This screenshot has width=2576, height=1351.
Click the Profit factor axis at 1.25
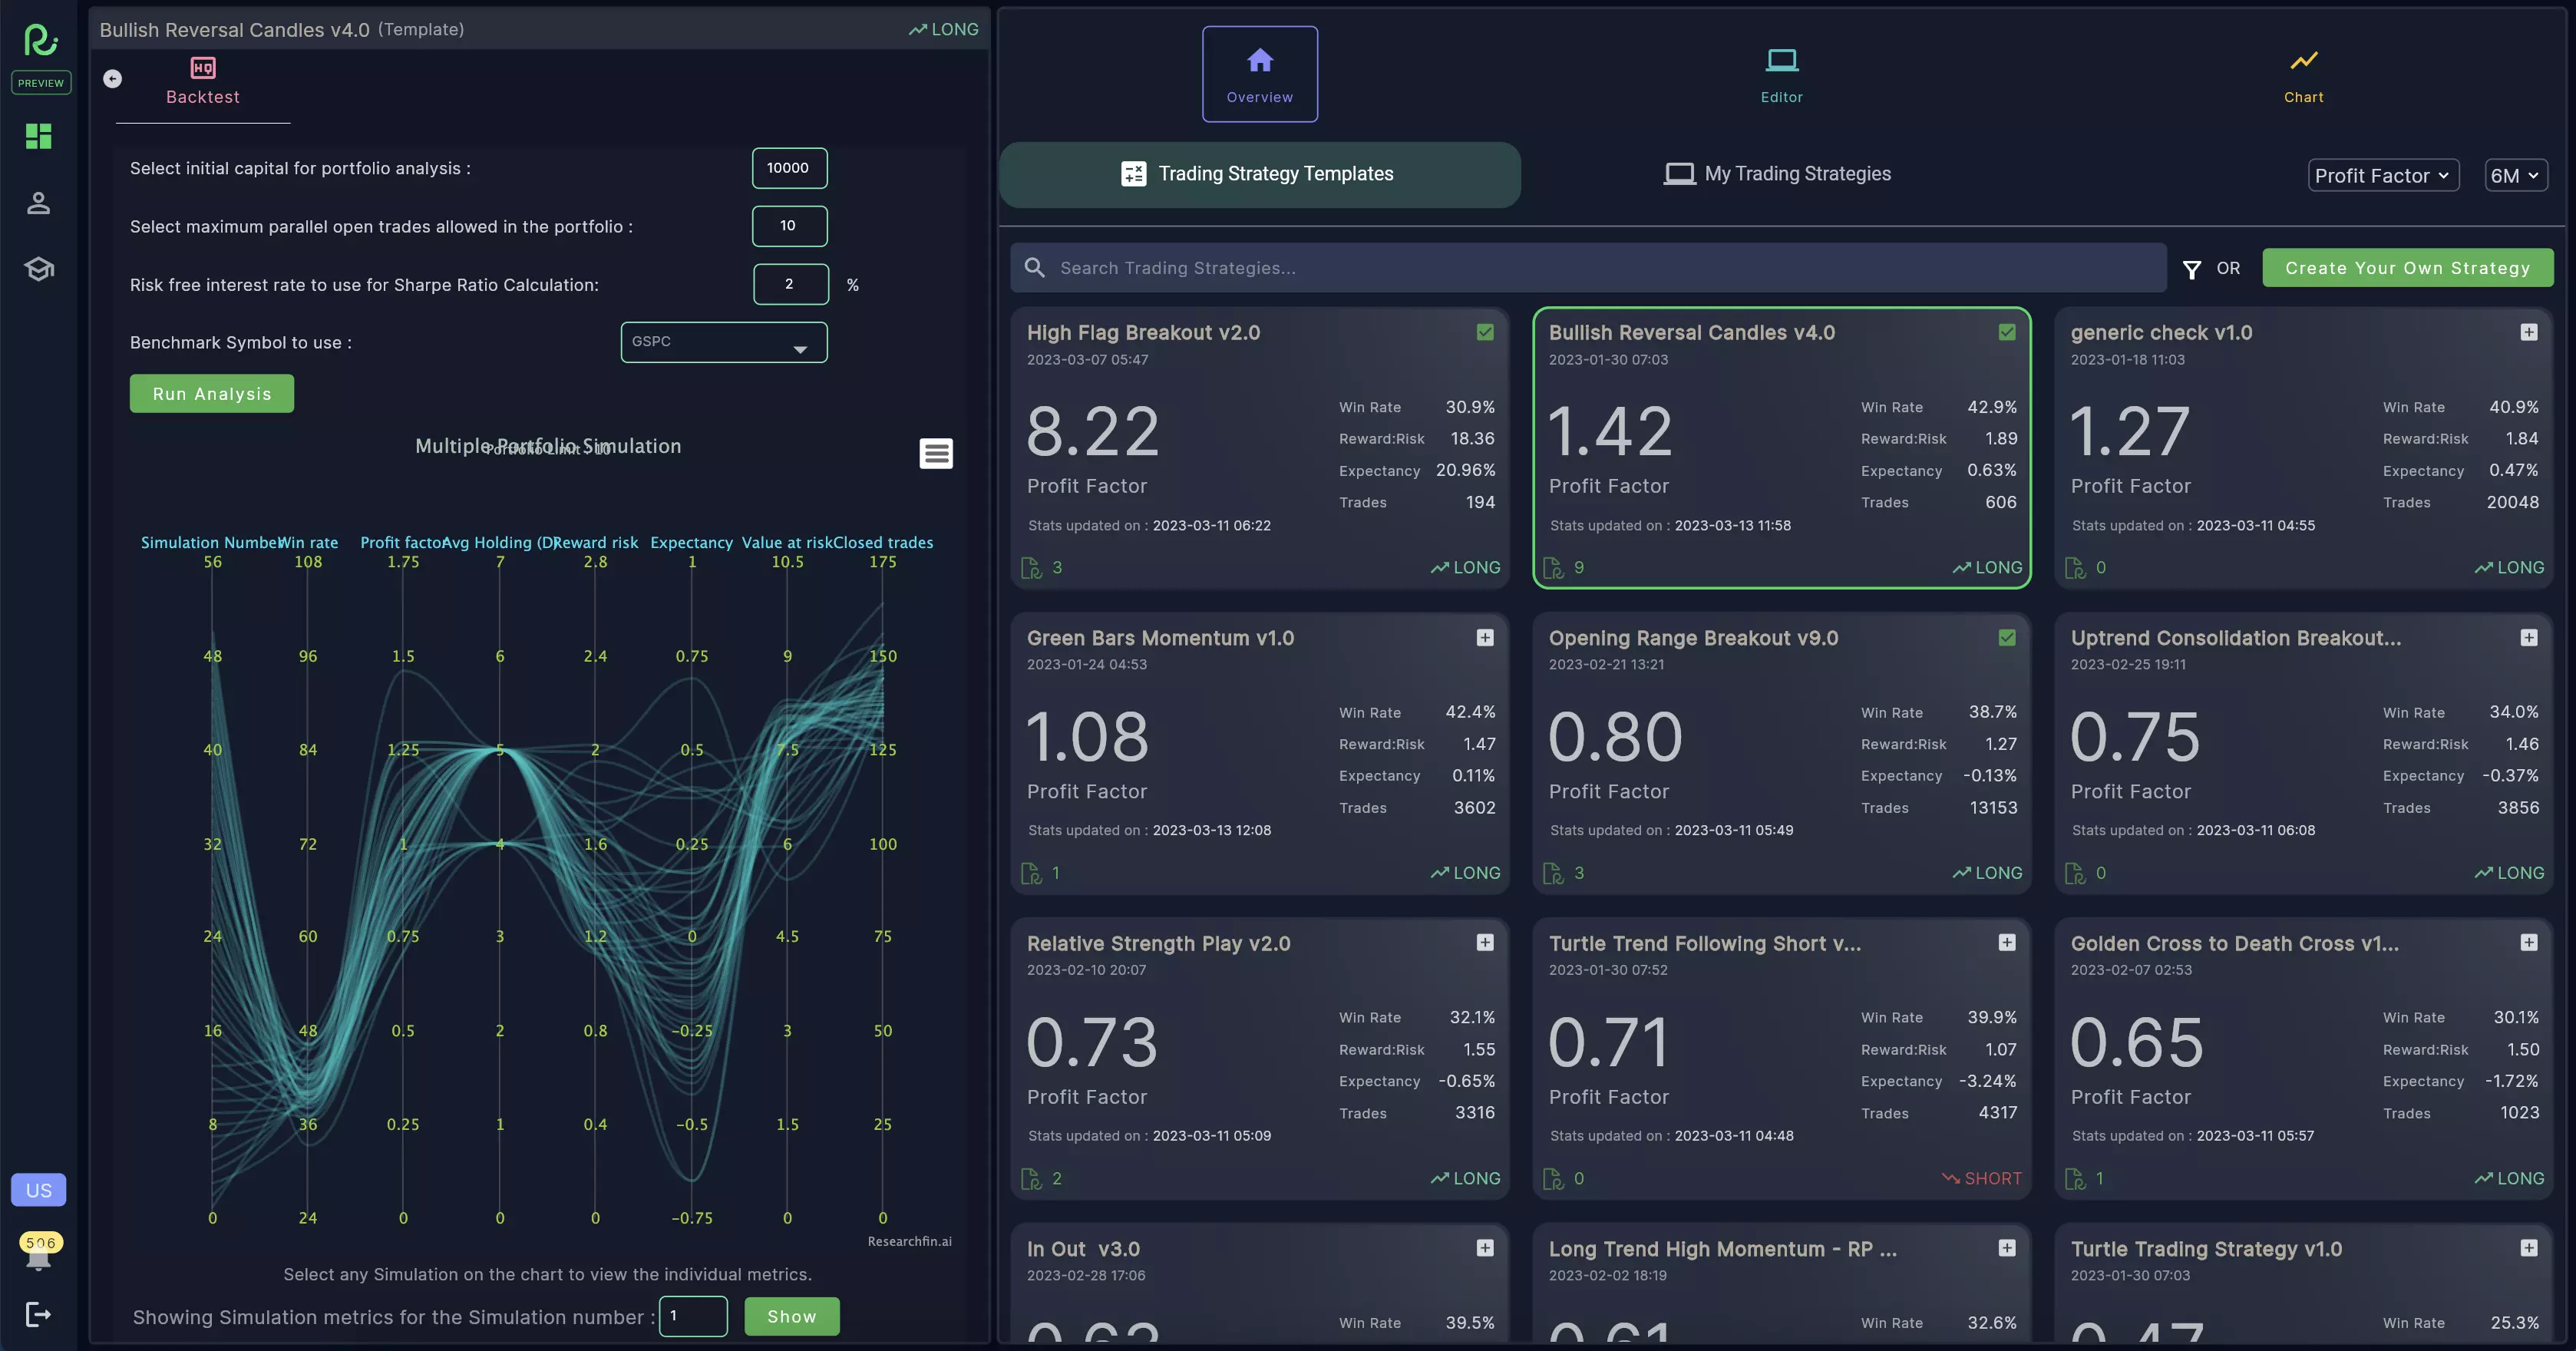pyautogui.click(x=403, y=750)
